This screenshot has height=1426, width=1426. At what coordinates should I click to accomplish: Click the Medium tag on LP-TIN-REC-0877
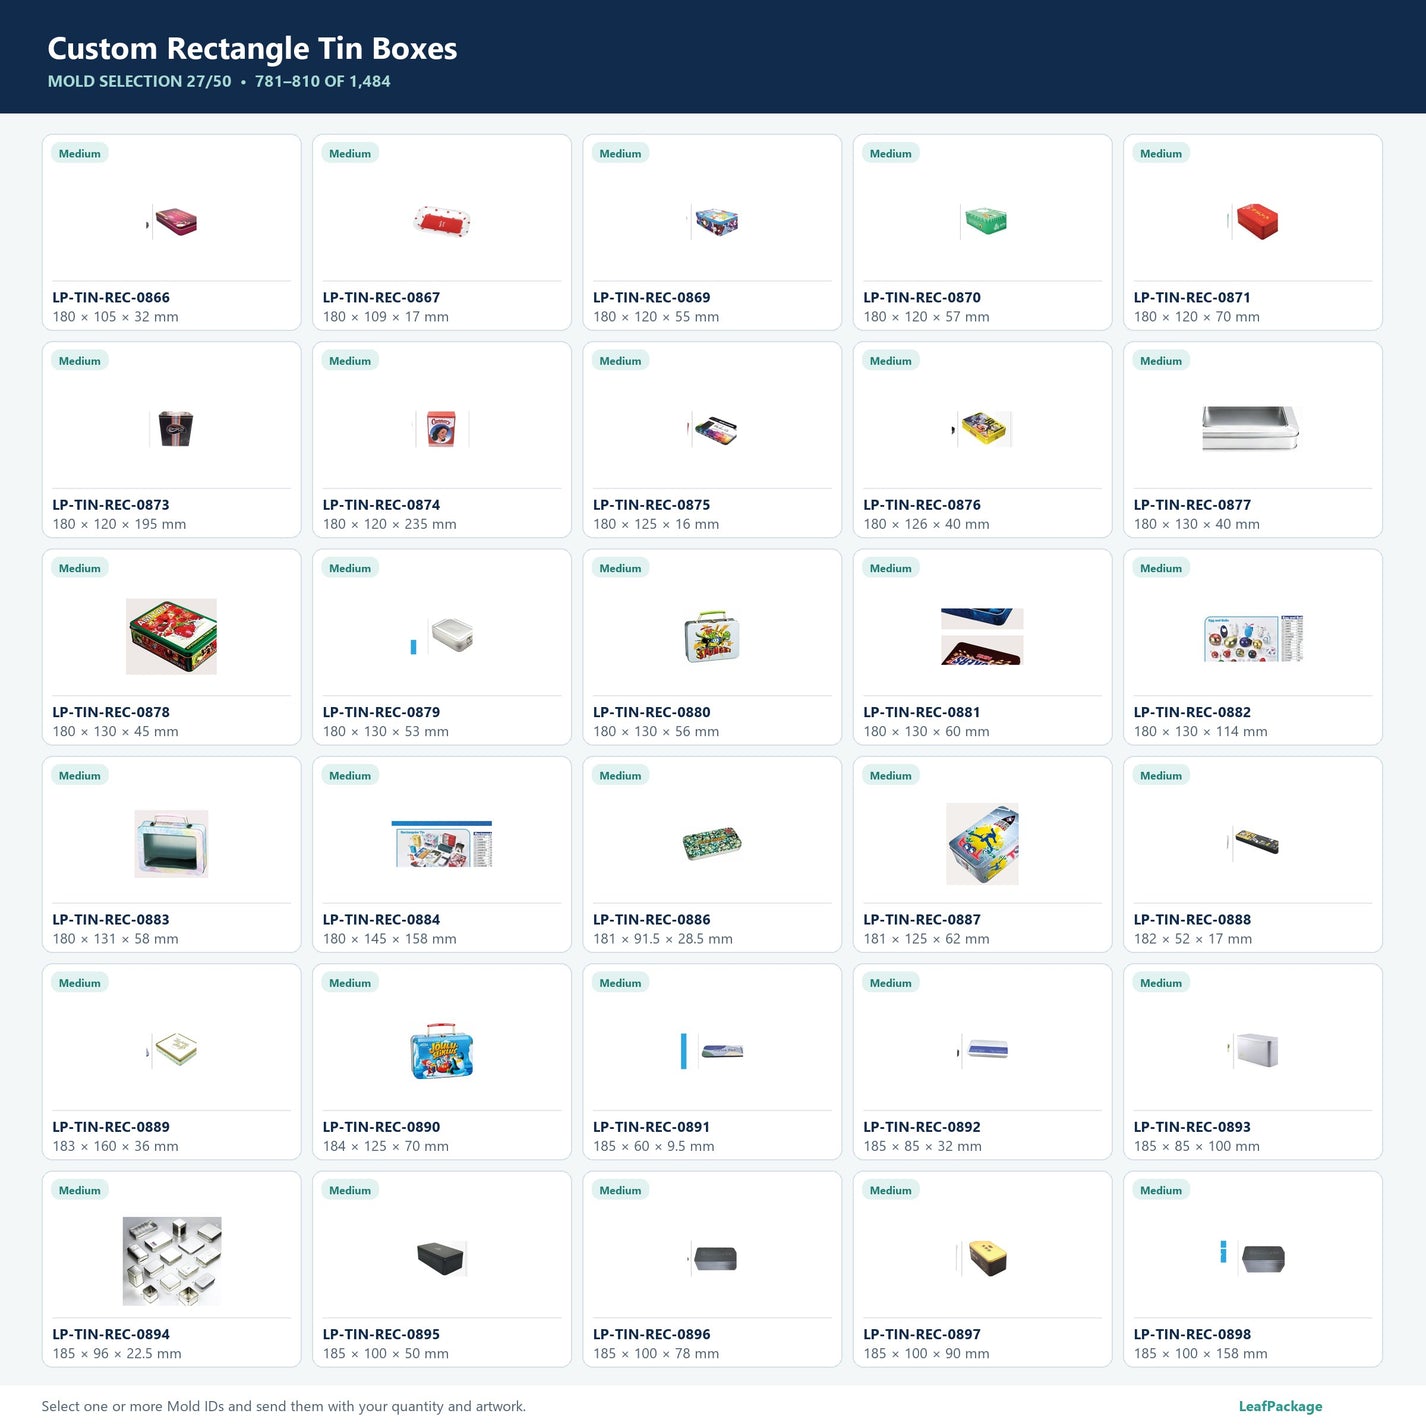[1161, 361]
